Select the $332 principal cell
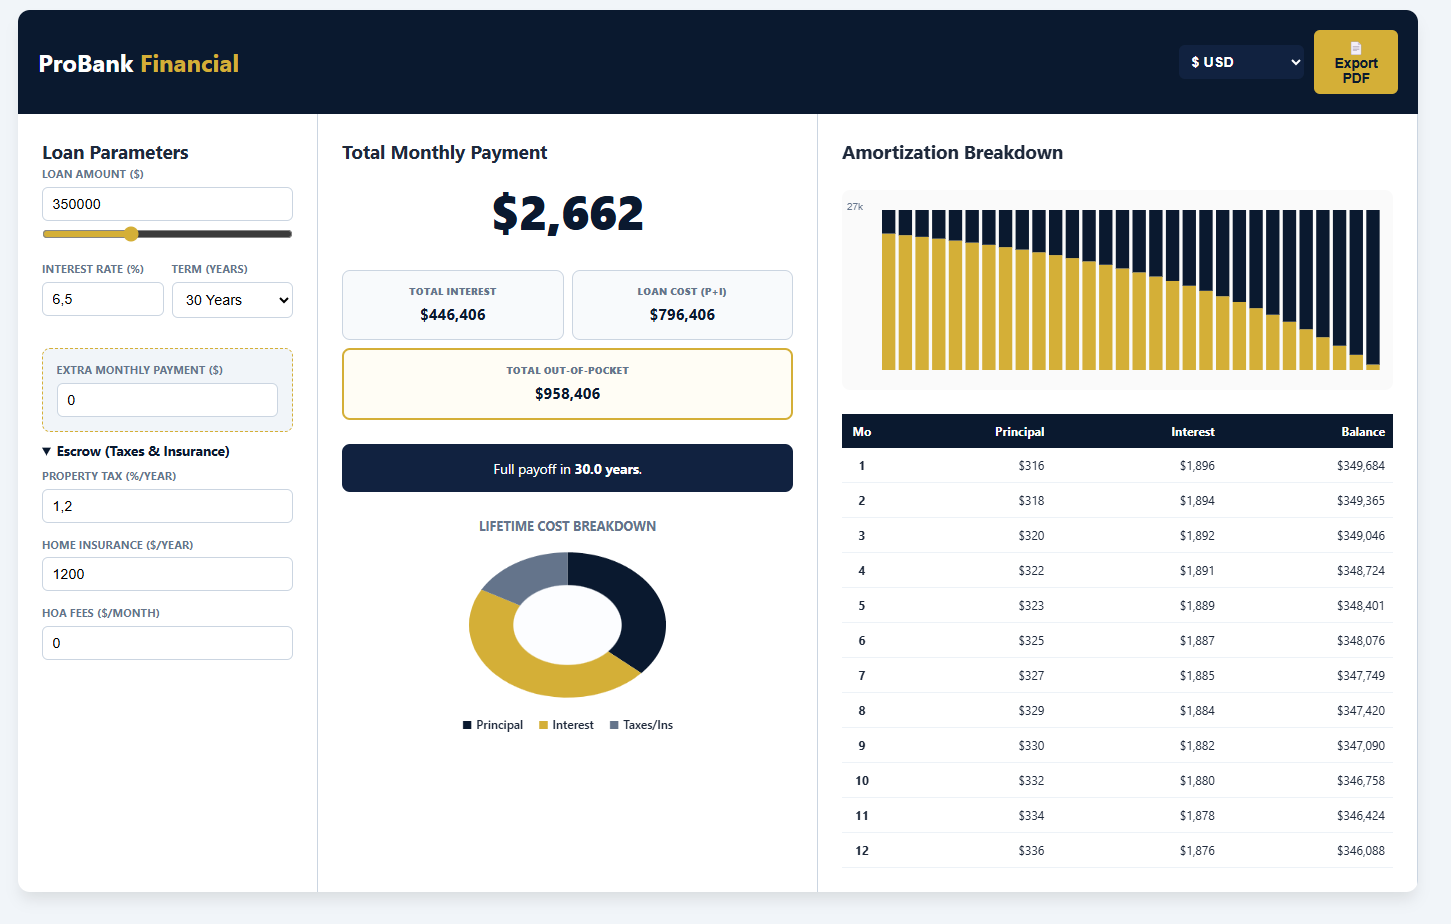 (1031, 781)
